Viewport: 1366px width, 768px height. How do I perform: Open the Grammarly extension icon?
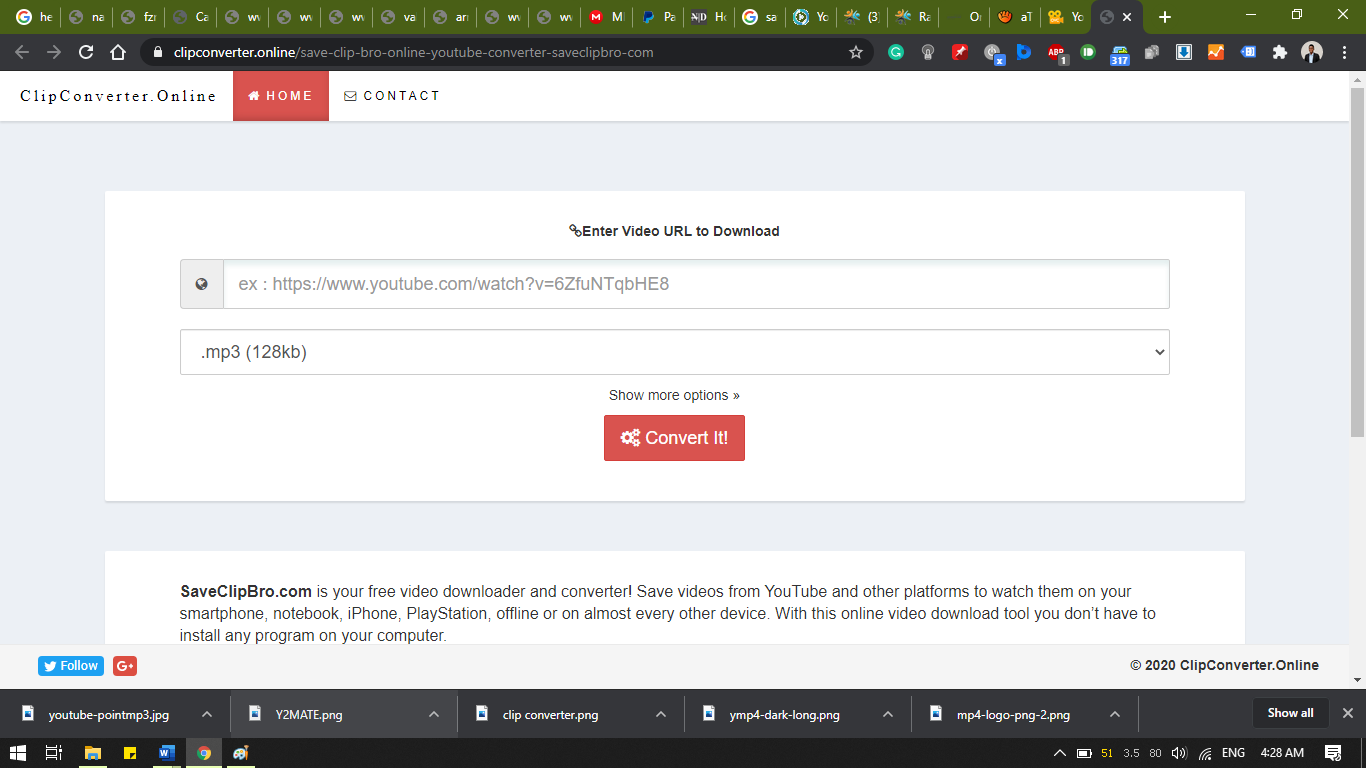click(896, 52)
